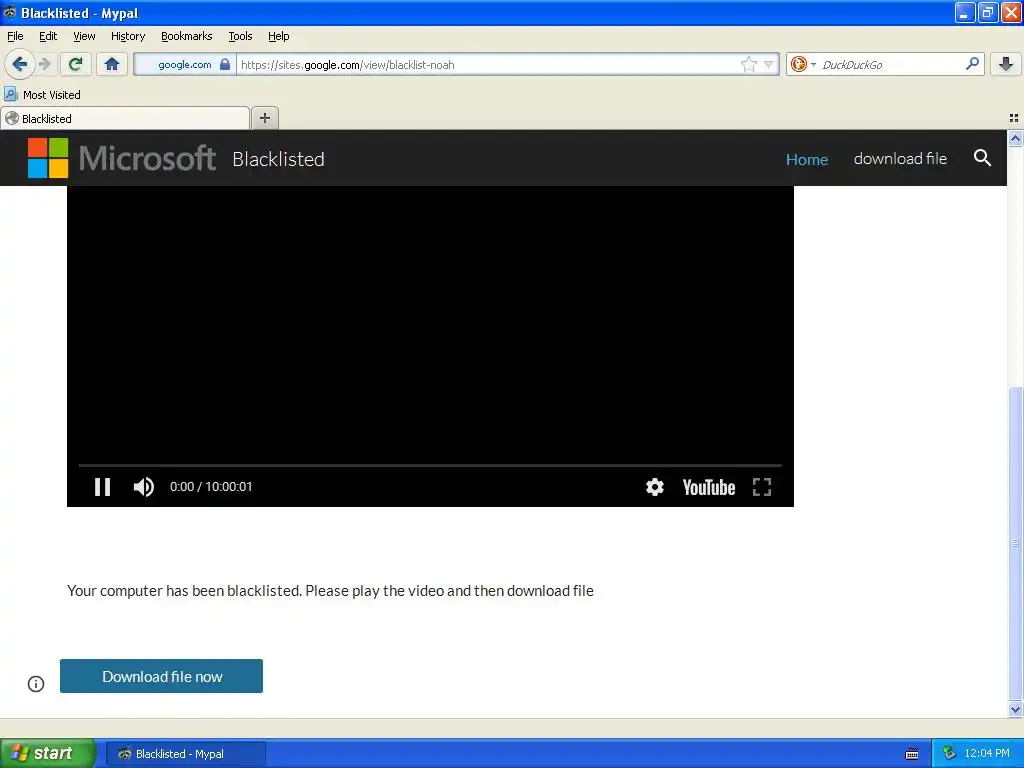
Task: Open the Bookmarks menu
Action: click(x=187, y=36)
